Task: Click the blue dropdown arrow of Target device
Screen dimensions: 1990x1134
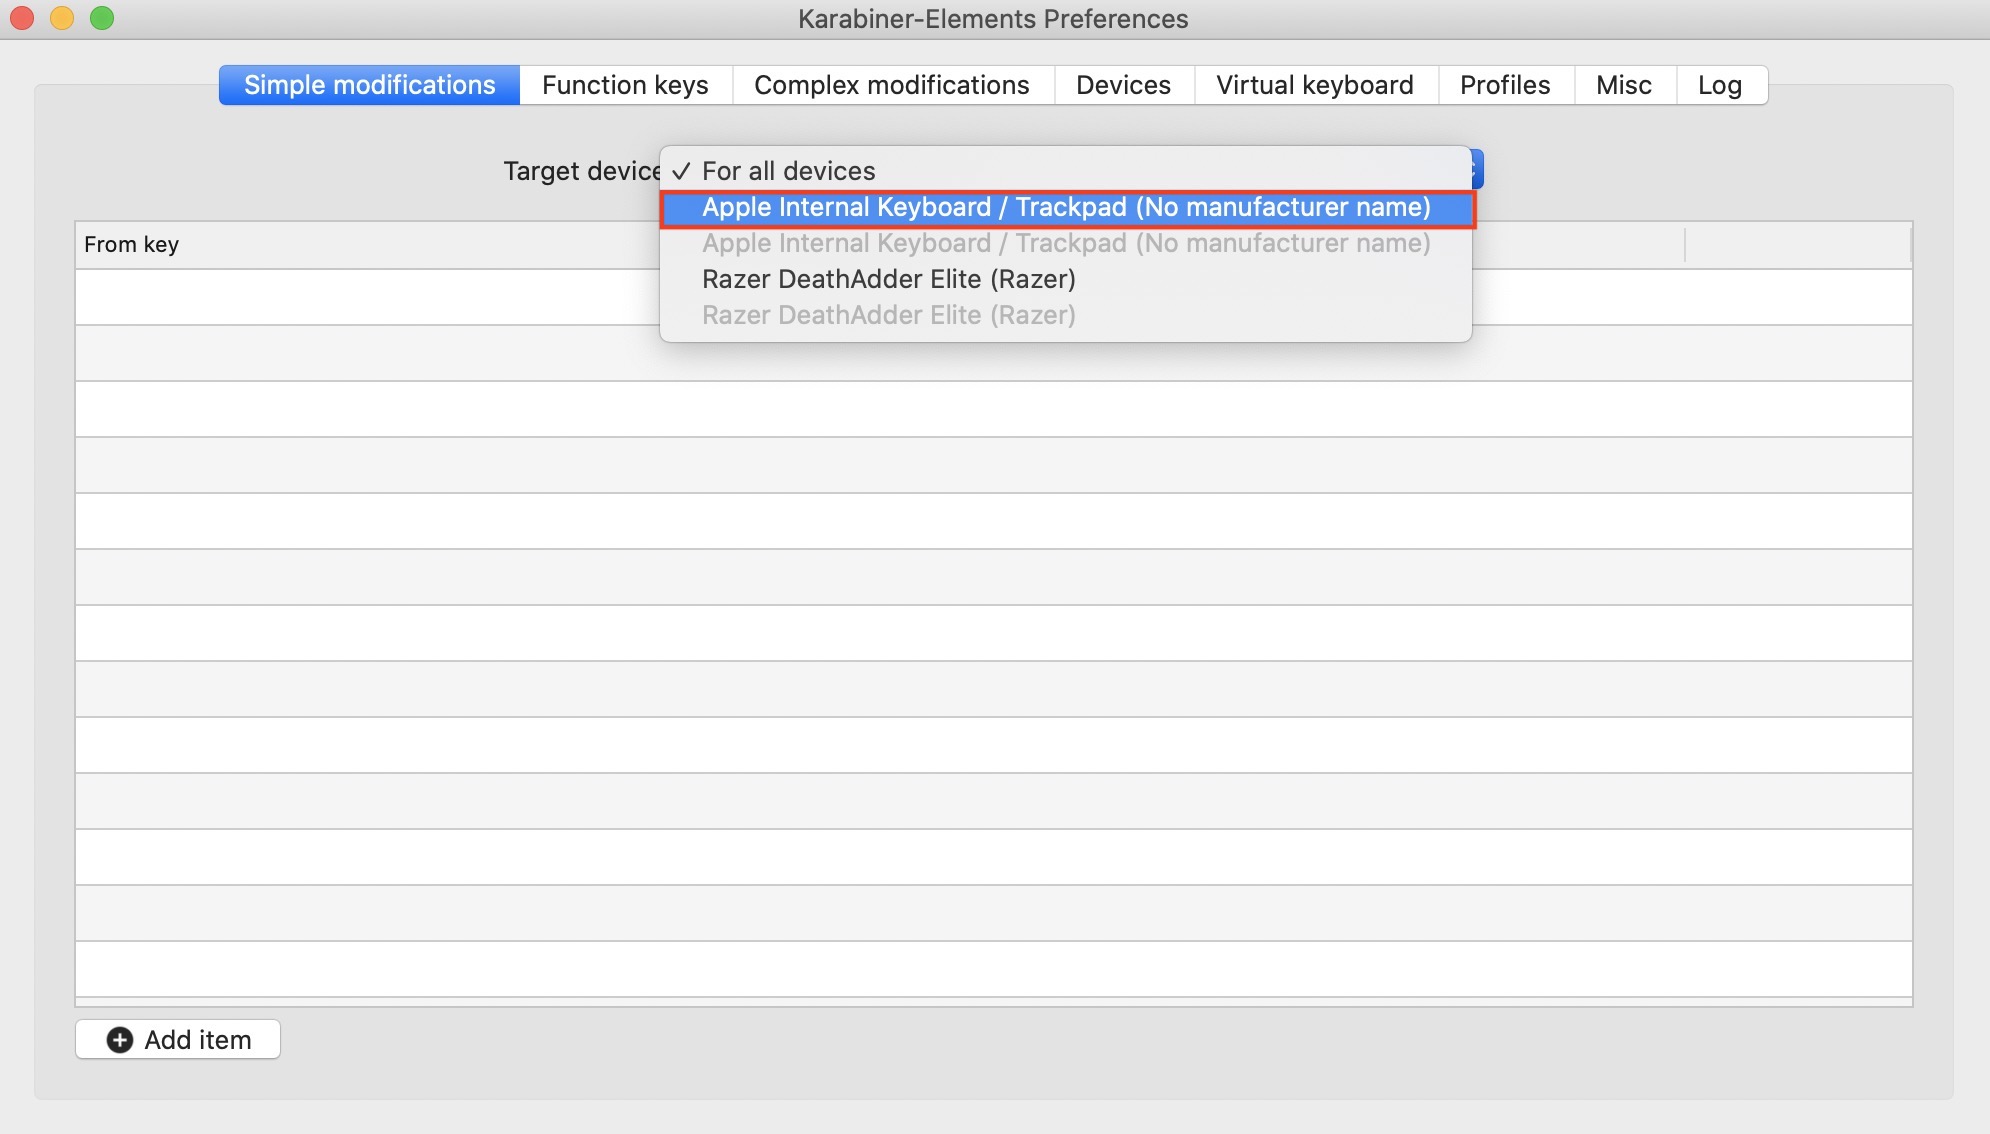Action: 1476,169
